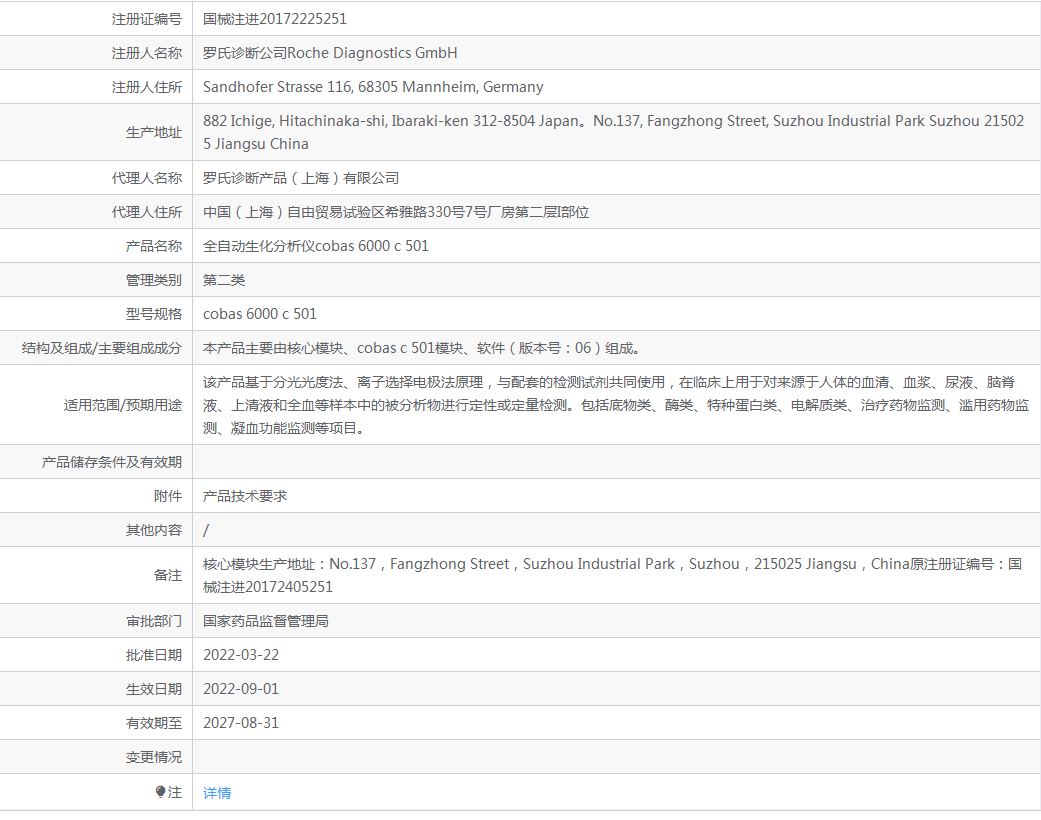The width and height of the screenshot is (1041, 820).
Task: Click the 产品名称 label
Action: click(153, 246)
